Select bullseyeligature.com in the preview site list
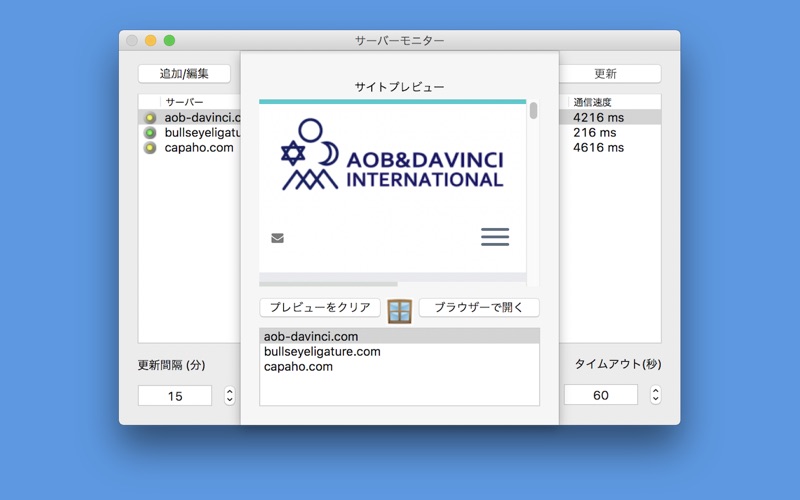This screenshot has width=800, height=500. tap(399, 352)
